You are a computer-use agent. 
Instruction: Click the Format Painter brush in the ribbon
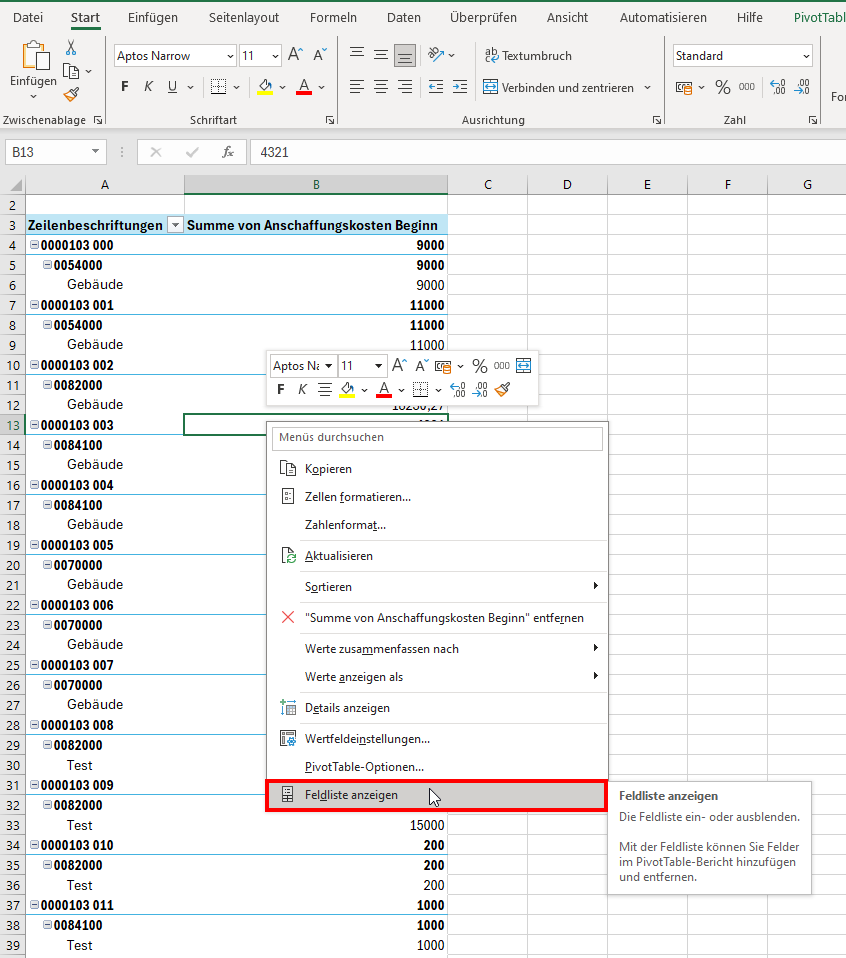[71, 95]
